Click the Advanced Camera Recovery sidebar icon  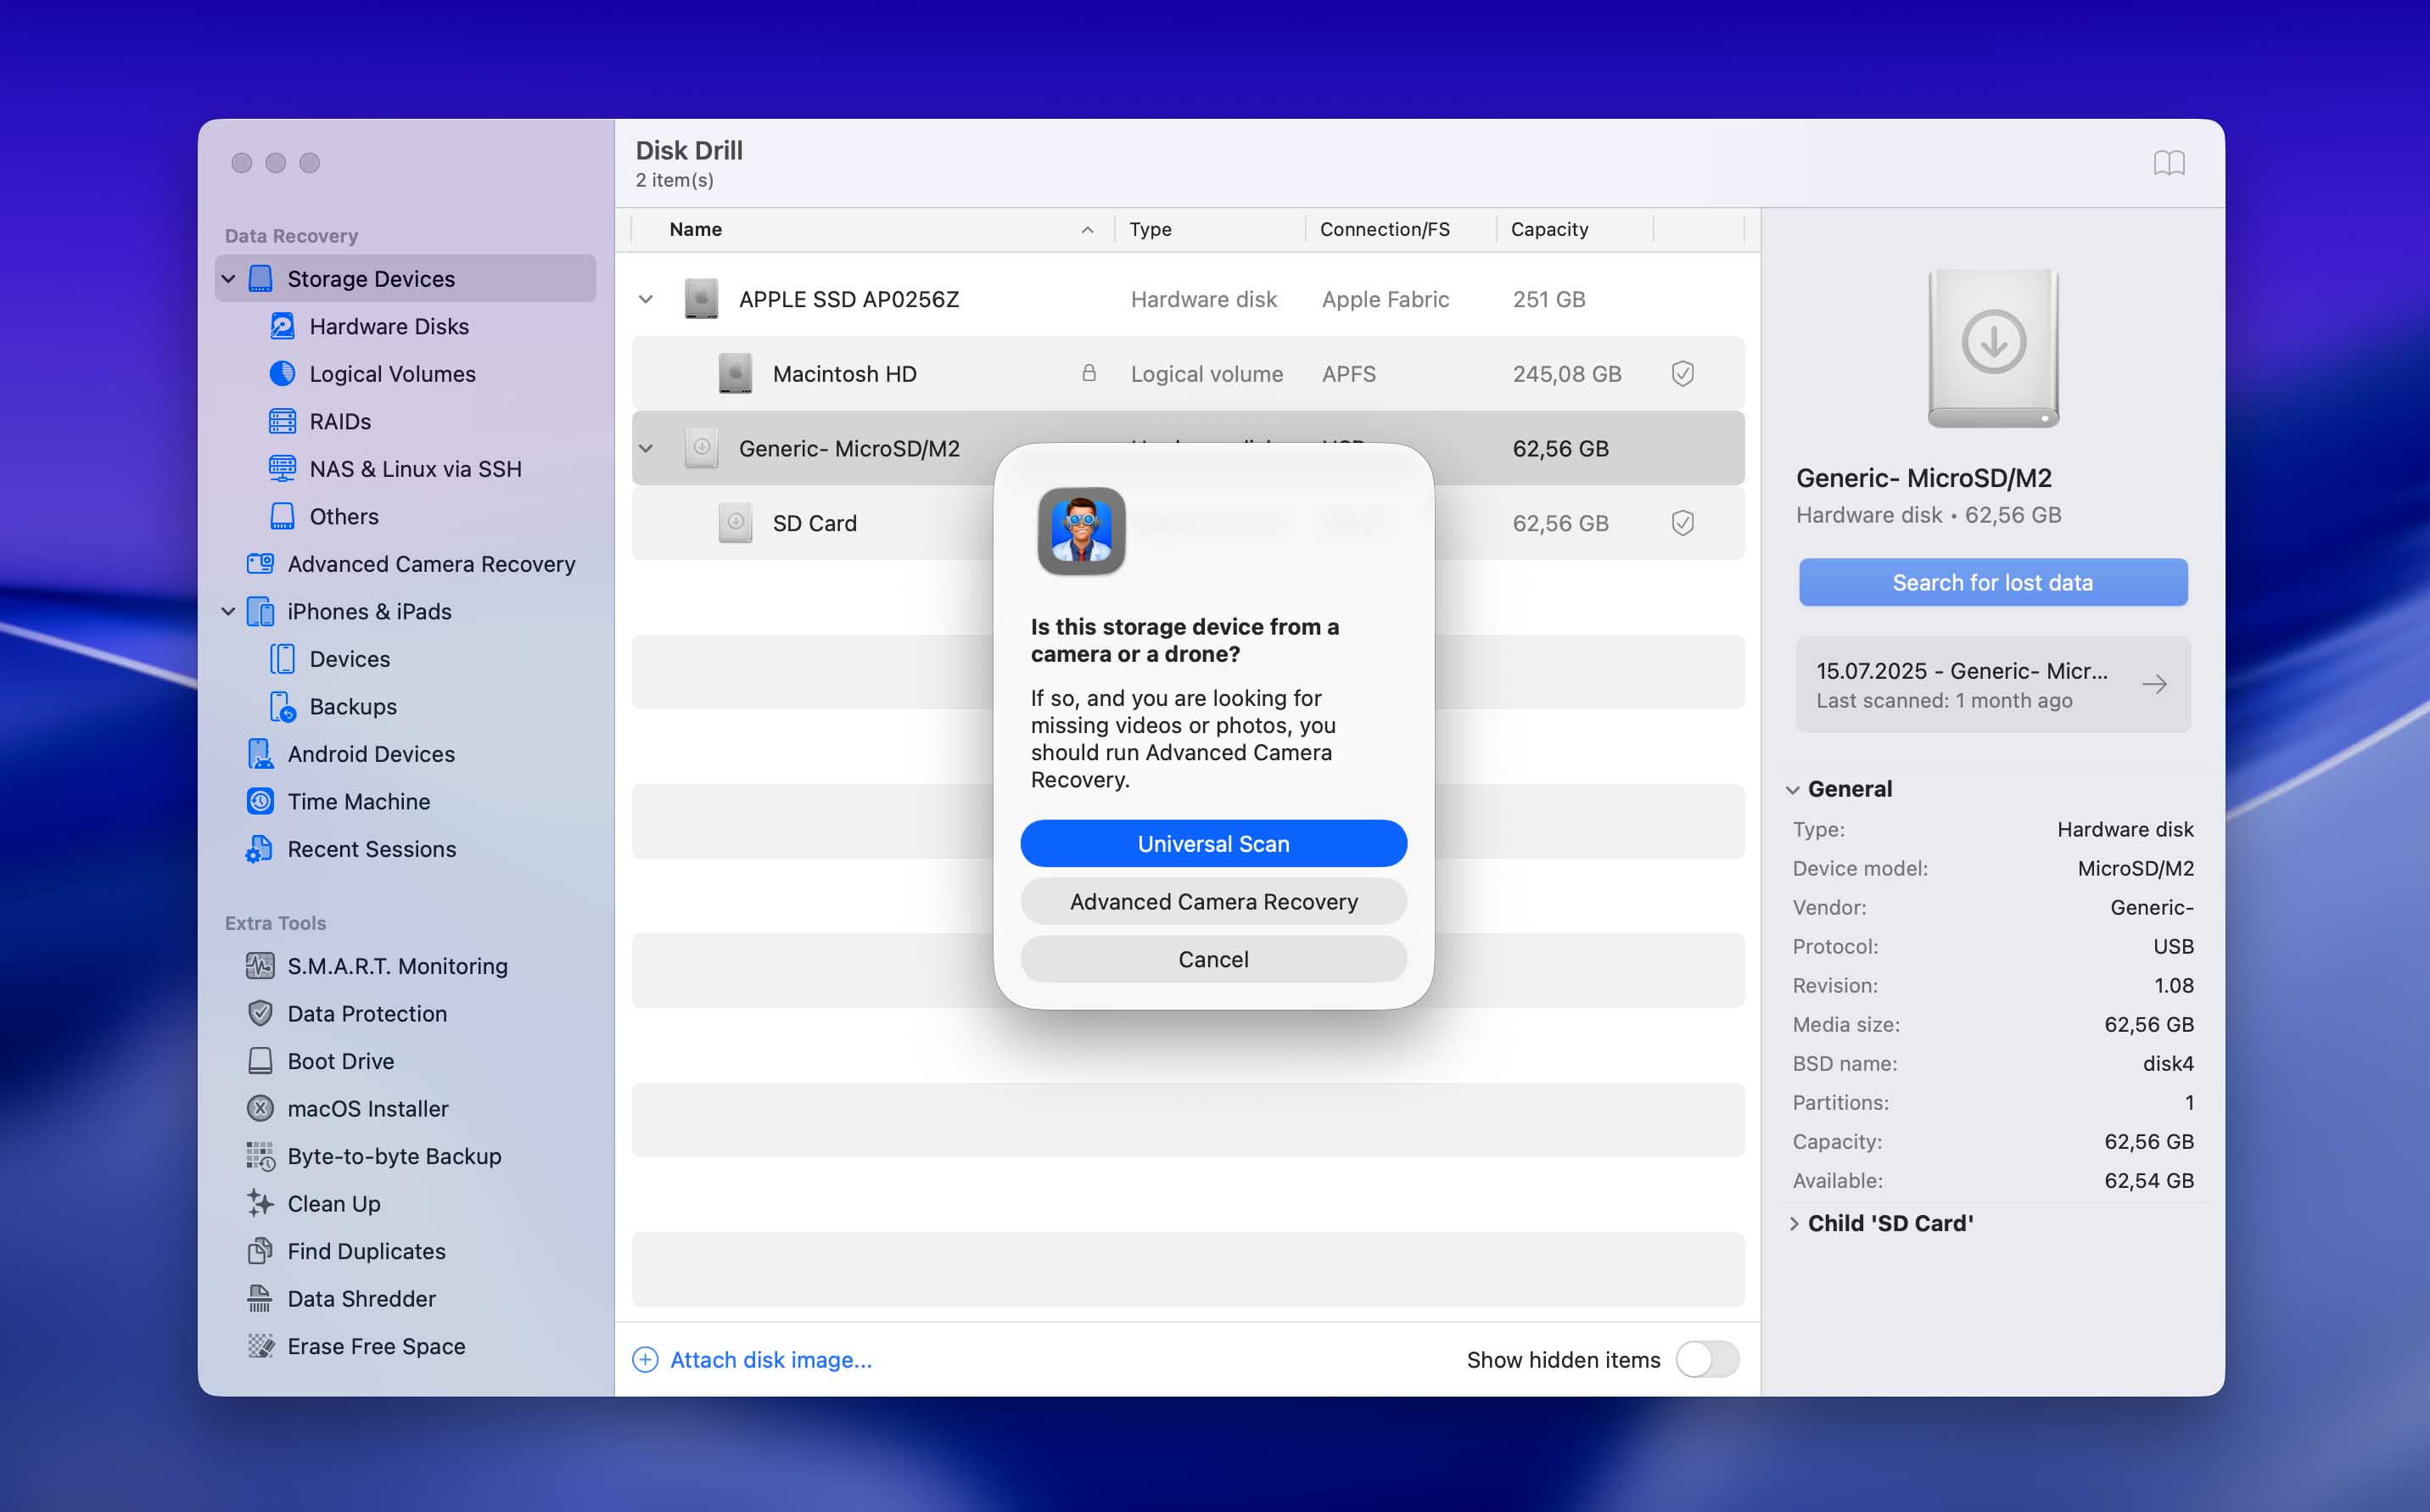pos(260,563)
